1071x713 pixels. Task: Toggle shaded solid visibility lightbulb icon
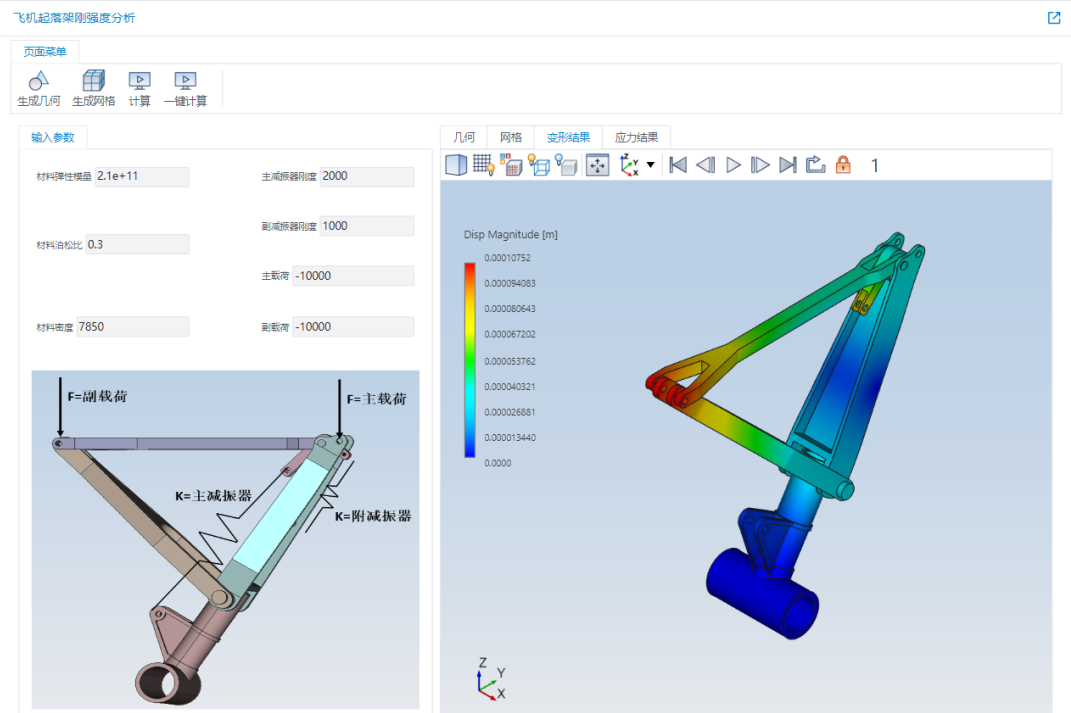[566, 165]
